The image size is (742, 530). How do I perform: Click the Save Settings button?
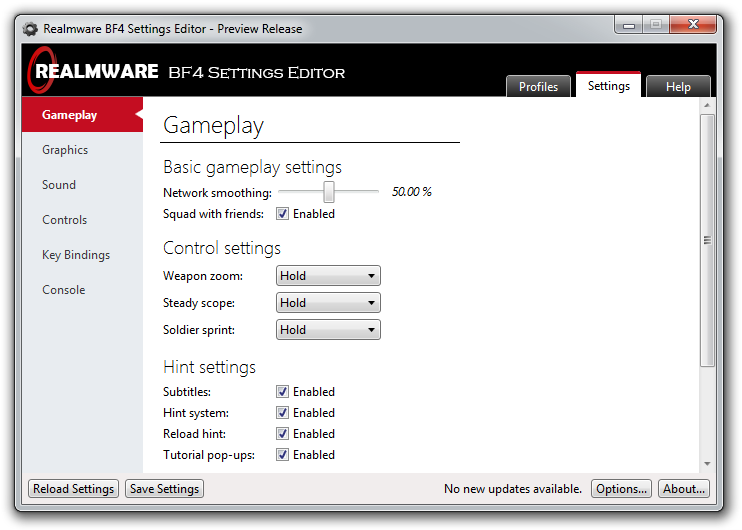pos(164,488)
